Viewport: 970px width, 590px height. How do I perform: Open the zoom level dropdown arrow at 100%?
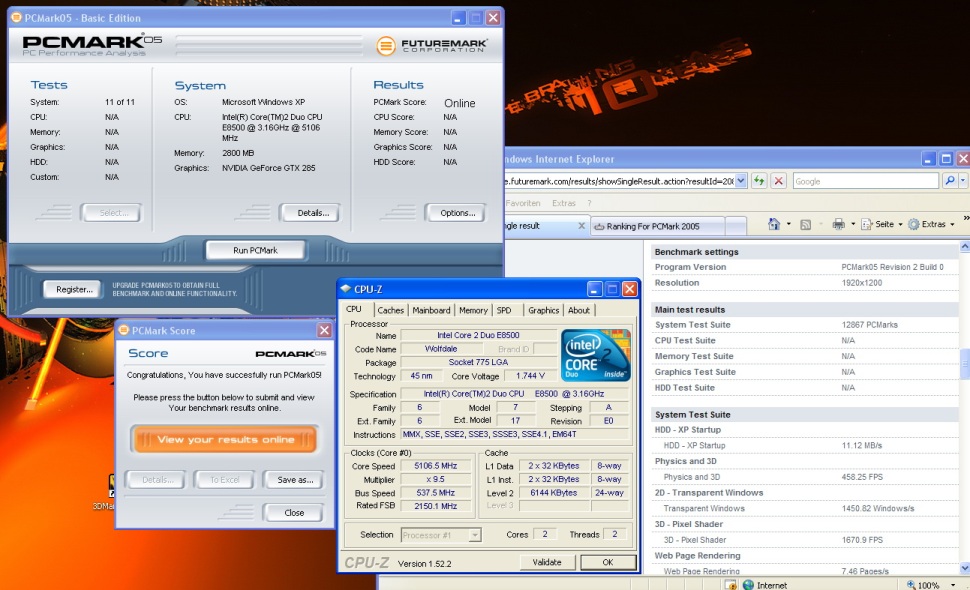(x=953, y=584)
